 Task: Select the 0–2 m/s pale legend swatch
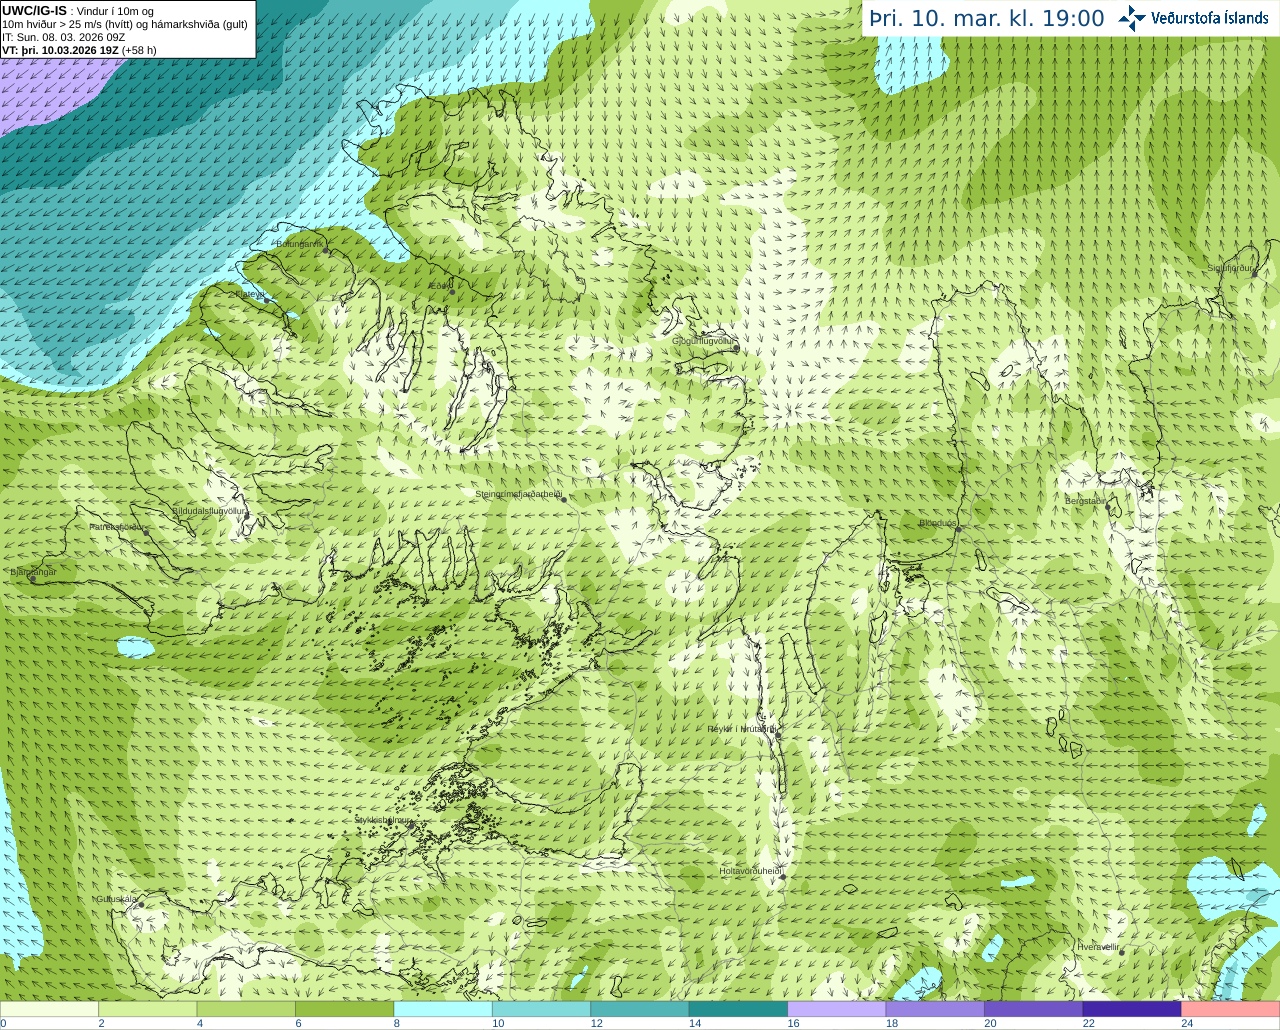[49, 1009]
